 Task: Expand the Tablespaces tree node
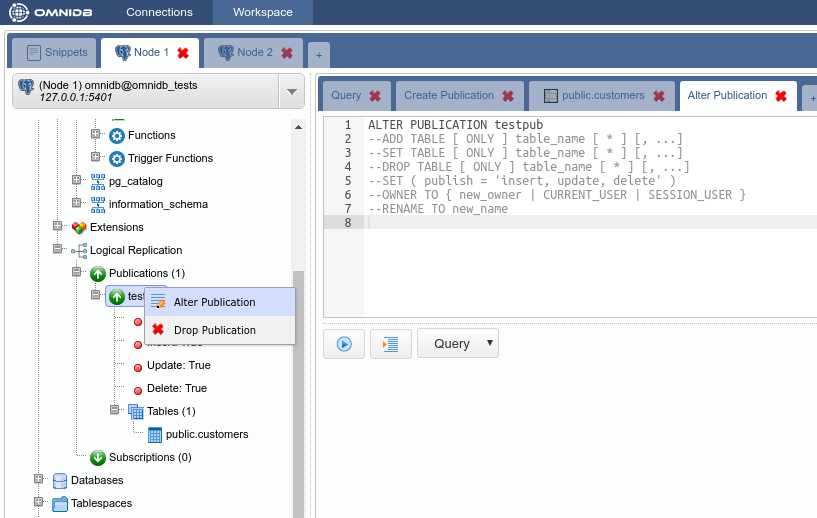point(39,502)
